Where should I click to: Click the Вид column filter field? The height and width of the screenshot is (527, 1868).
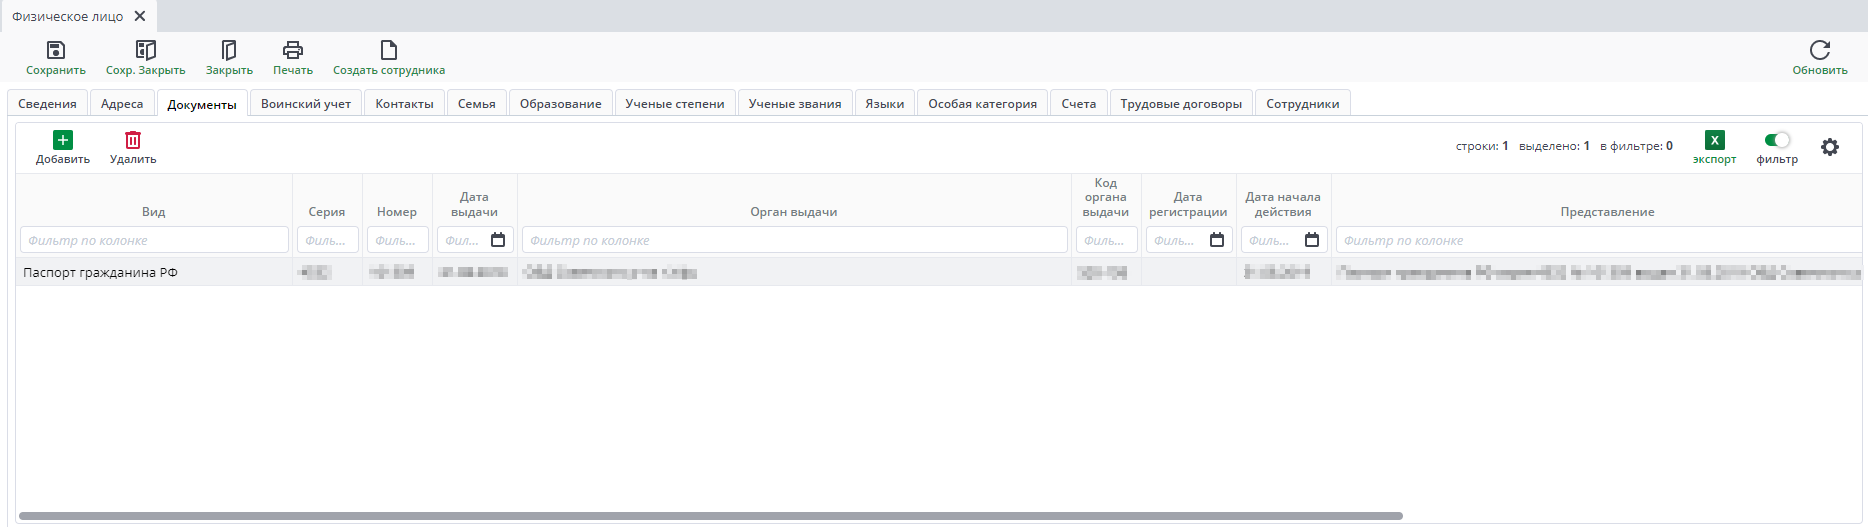point(154,240)
